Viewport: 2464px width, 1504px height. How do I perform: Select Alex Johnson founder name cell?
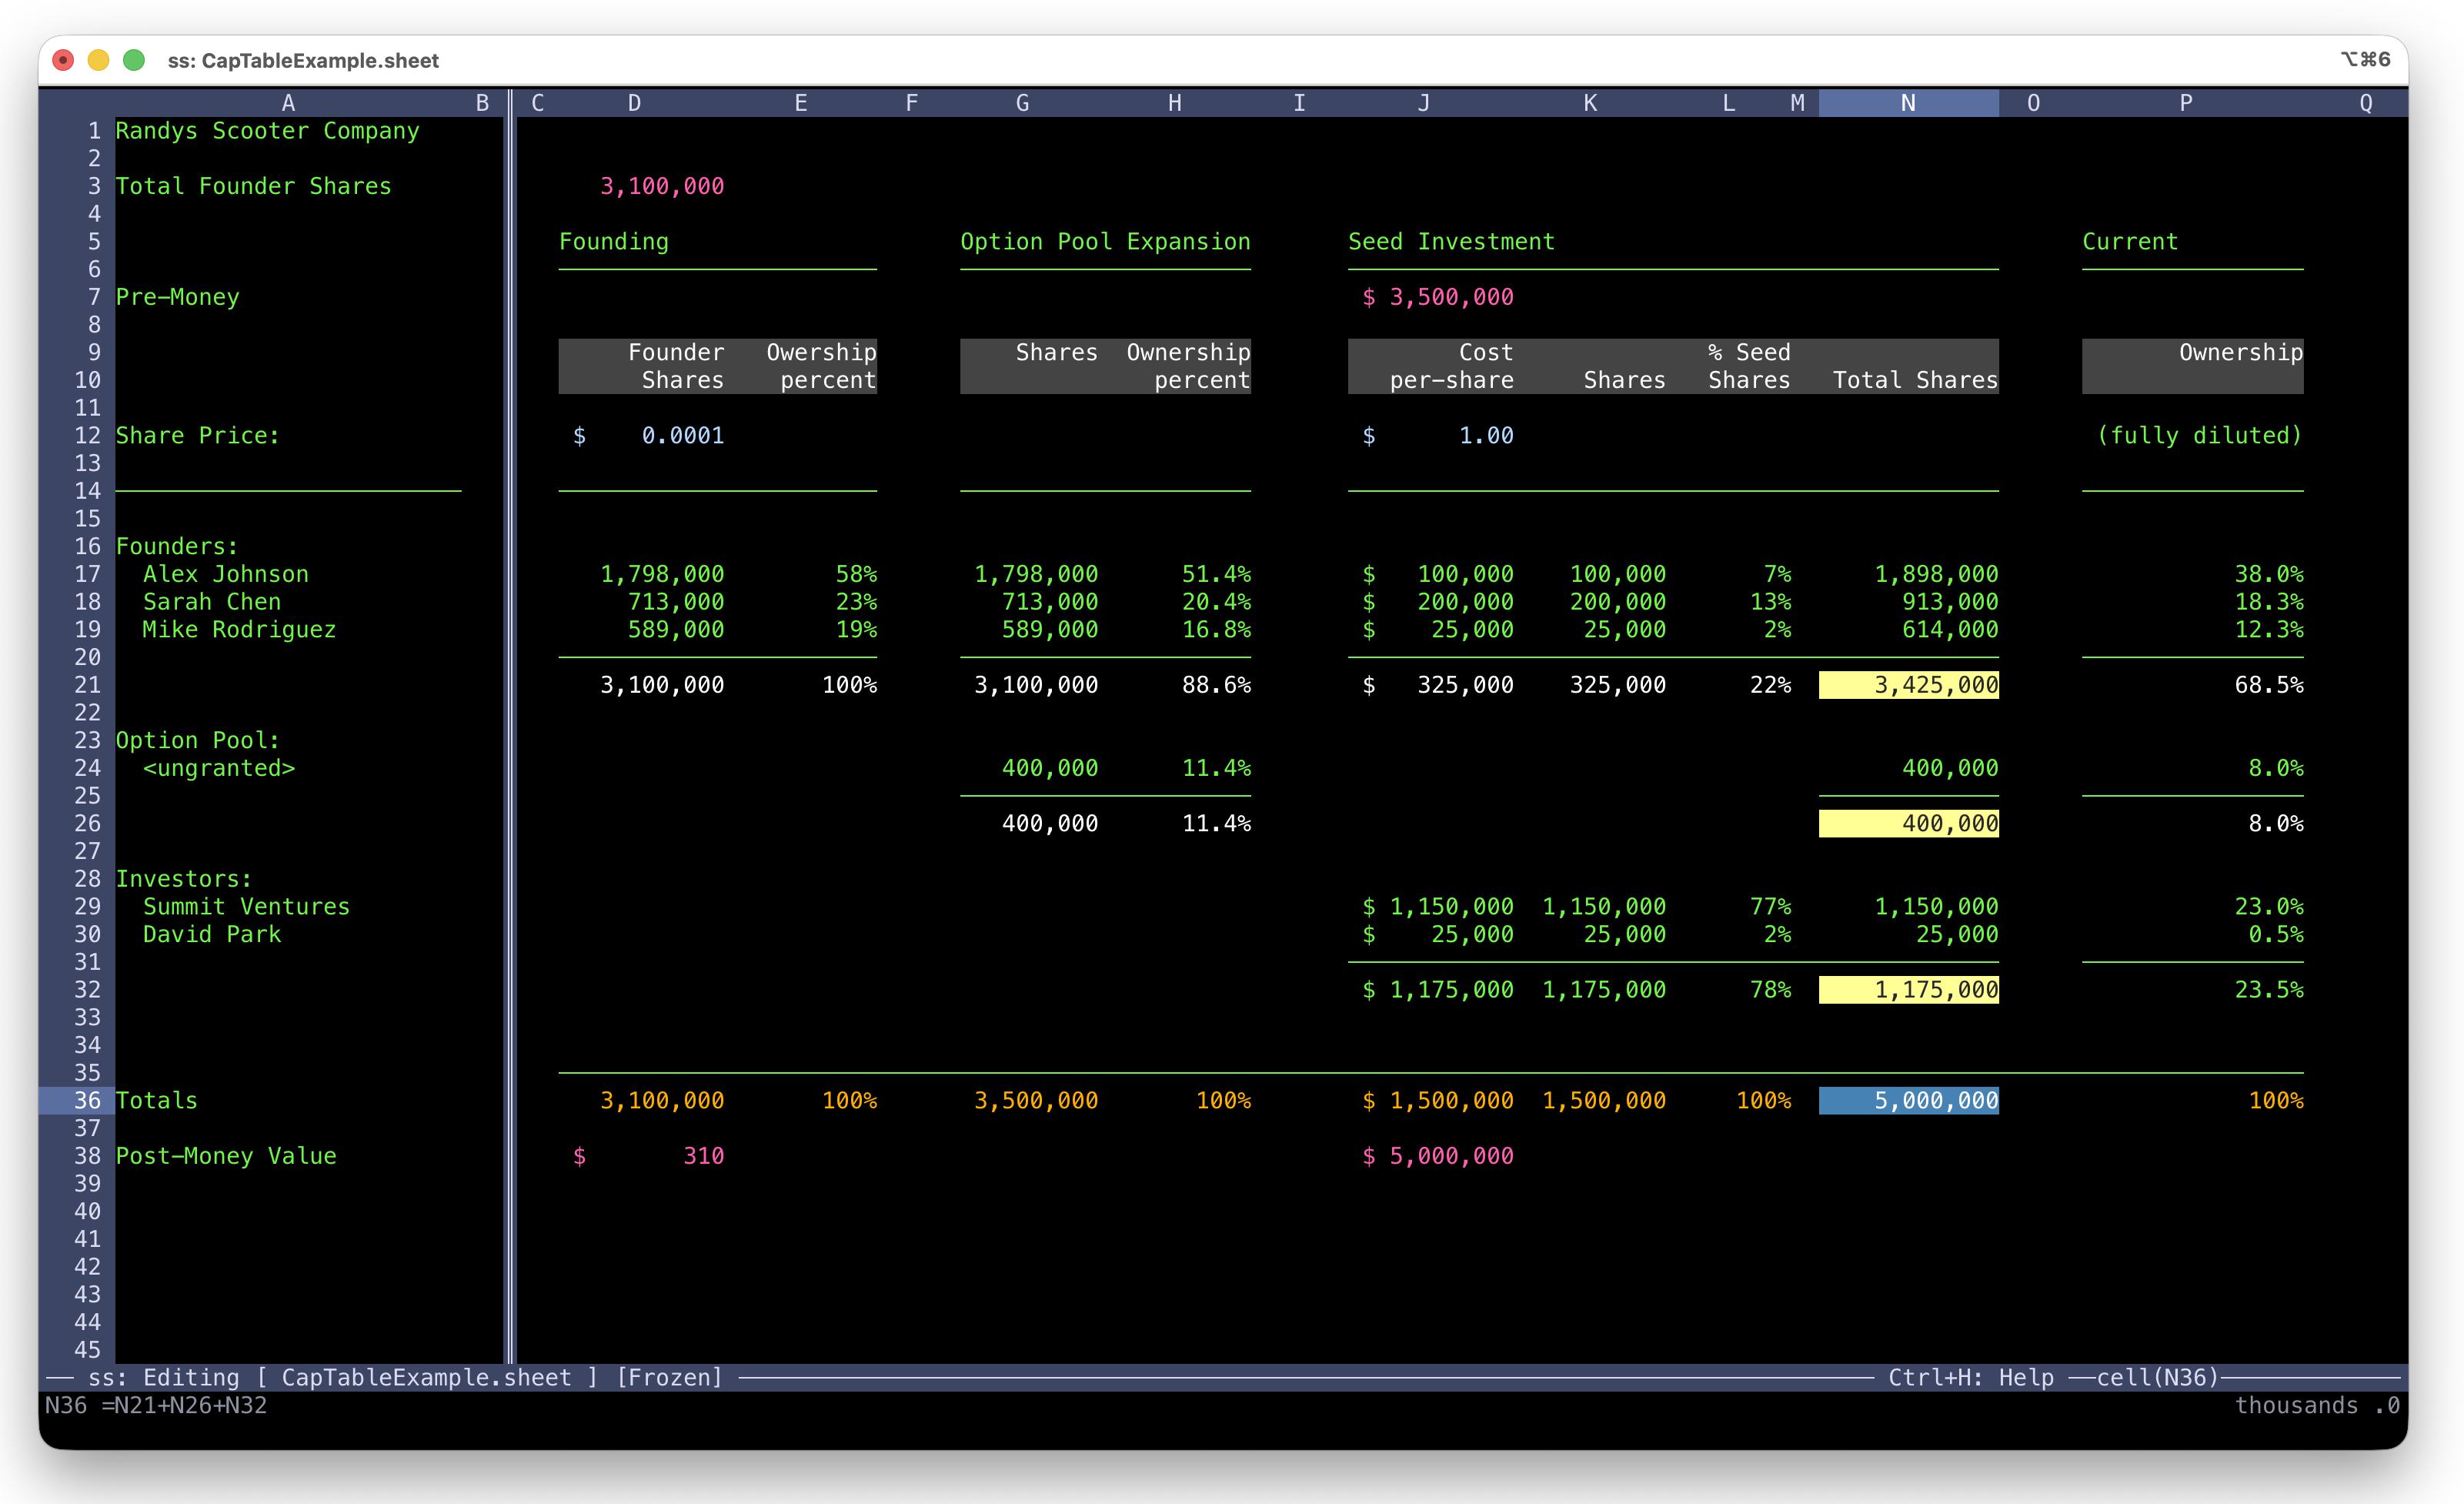pyautogui.click(x=225, y=574)
